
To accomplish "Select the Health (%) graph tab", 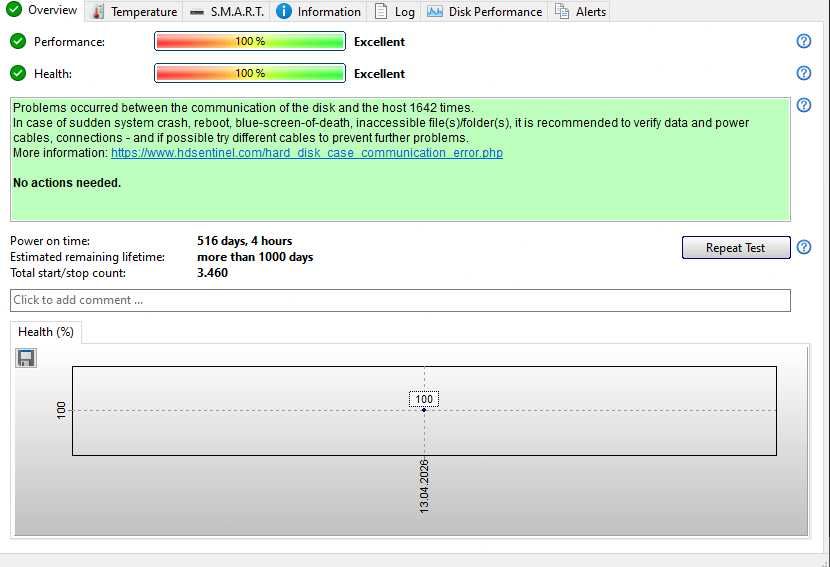I will click(46, 332).
